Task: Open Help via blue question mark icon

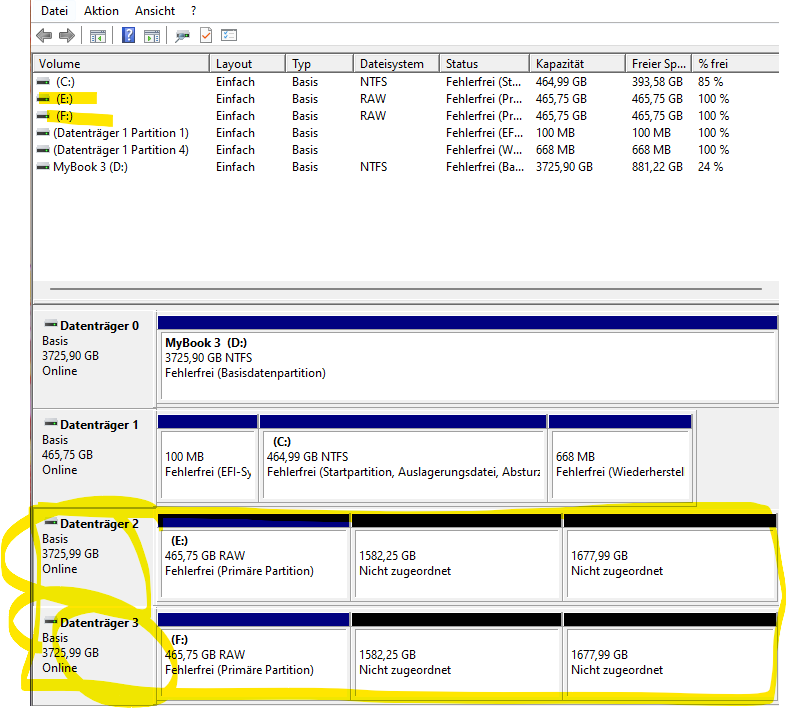Action: pyautogui.click(x=128, y=35)
